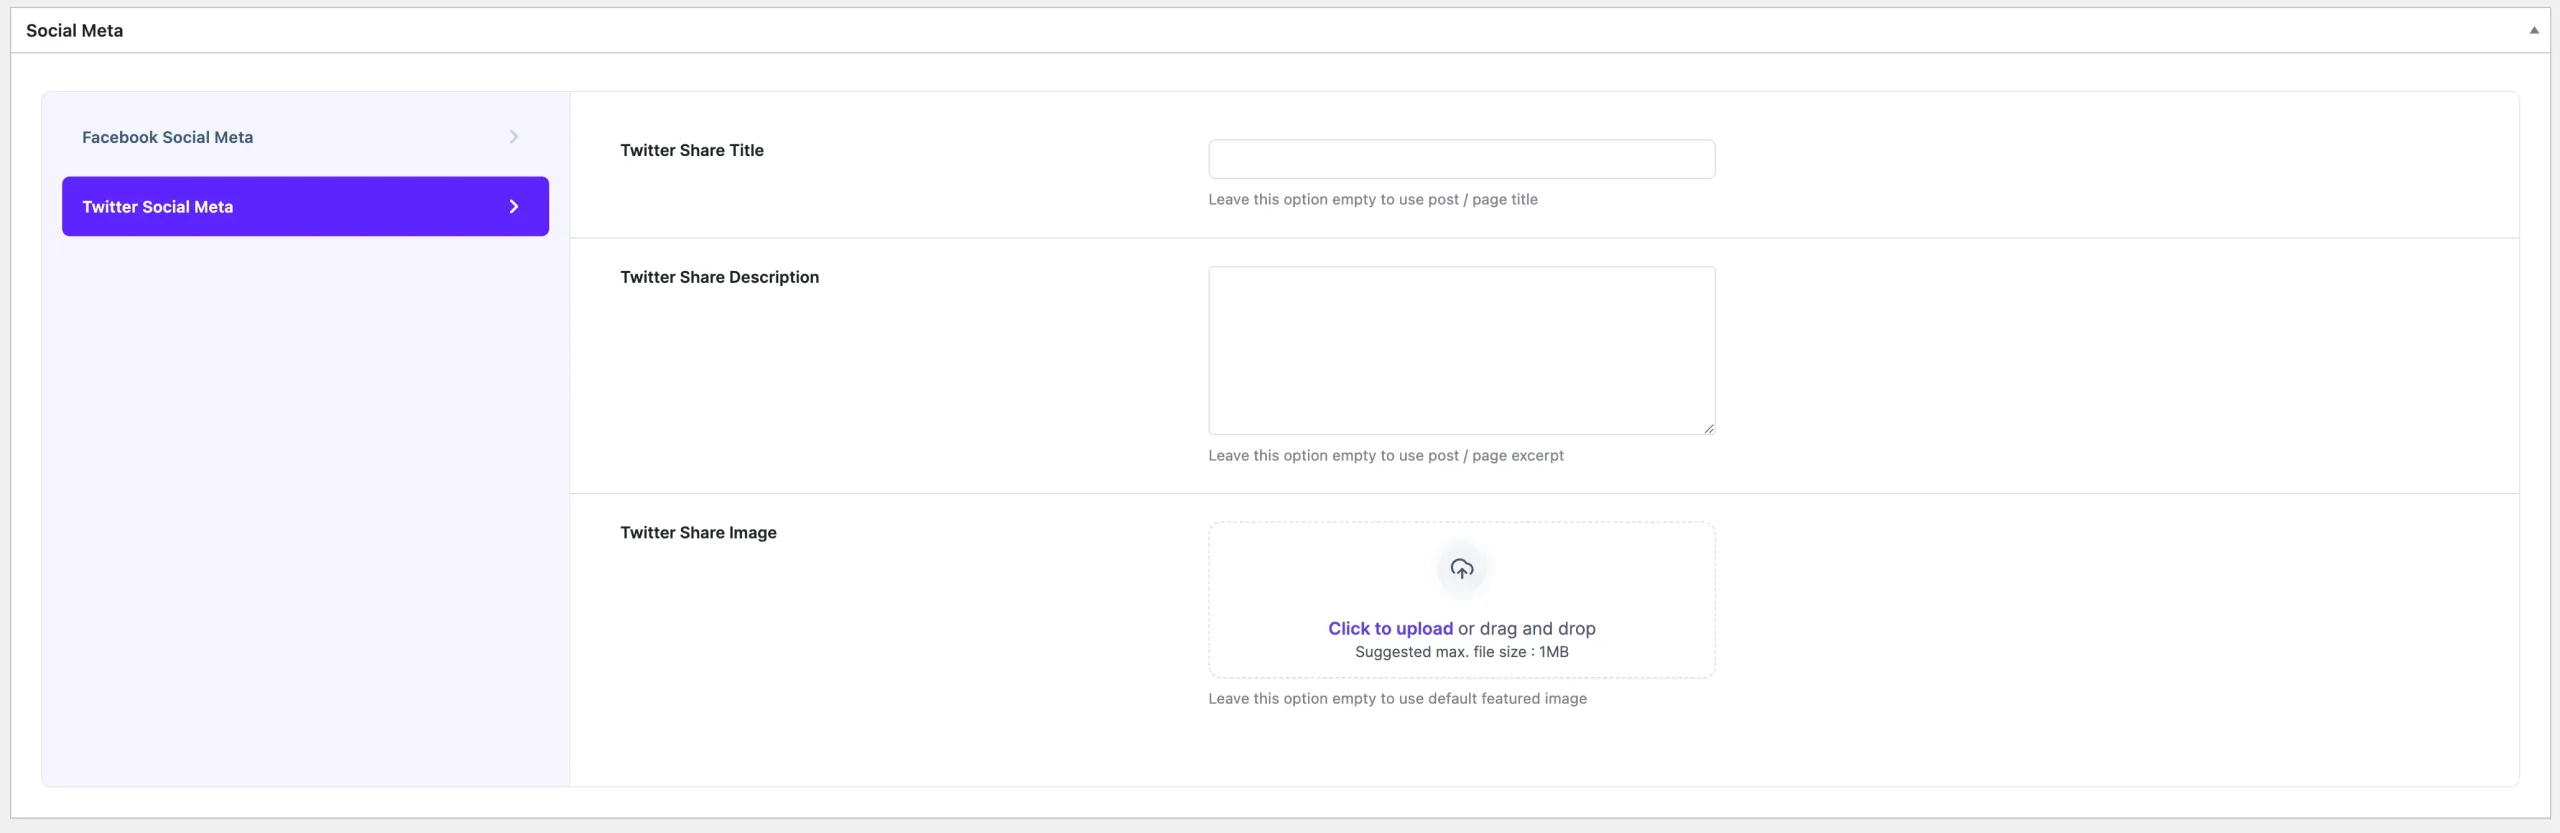Click the default featured image hint text
The height and width of the screenshot is (833, 2560).
click(x=1397, y=698)
